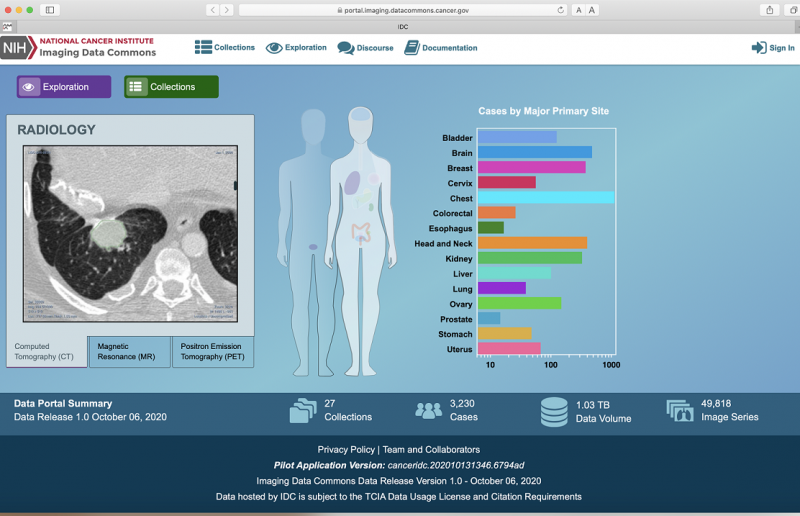
Task: Click the Data hosted by IDC usage notice
Action: 398,497
